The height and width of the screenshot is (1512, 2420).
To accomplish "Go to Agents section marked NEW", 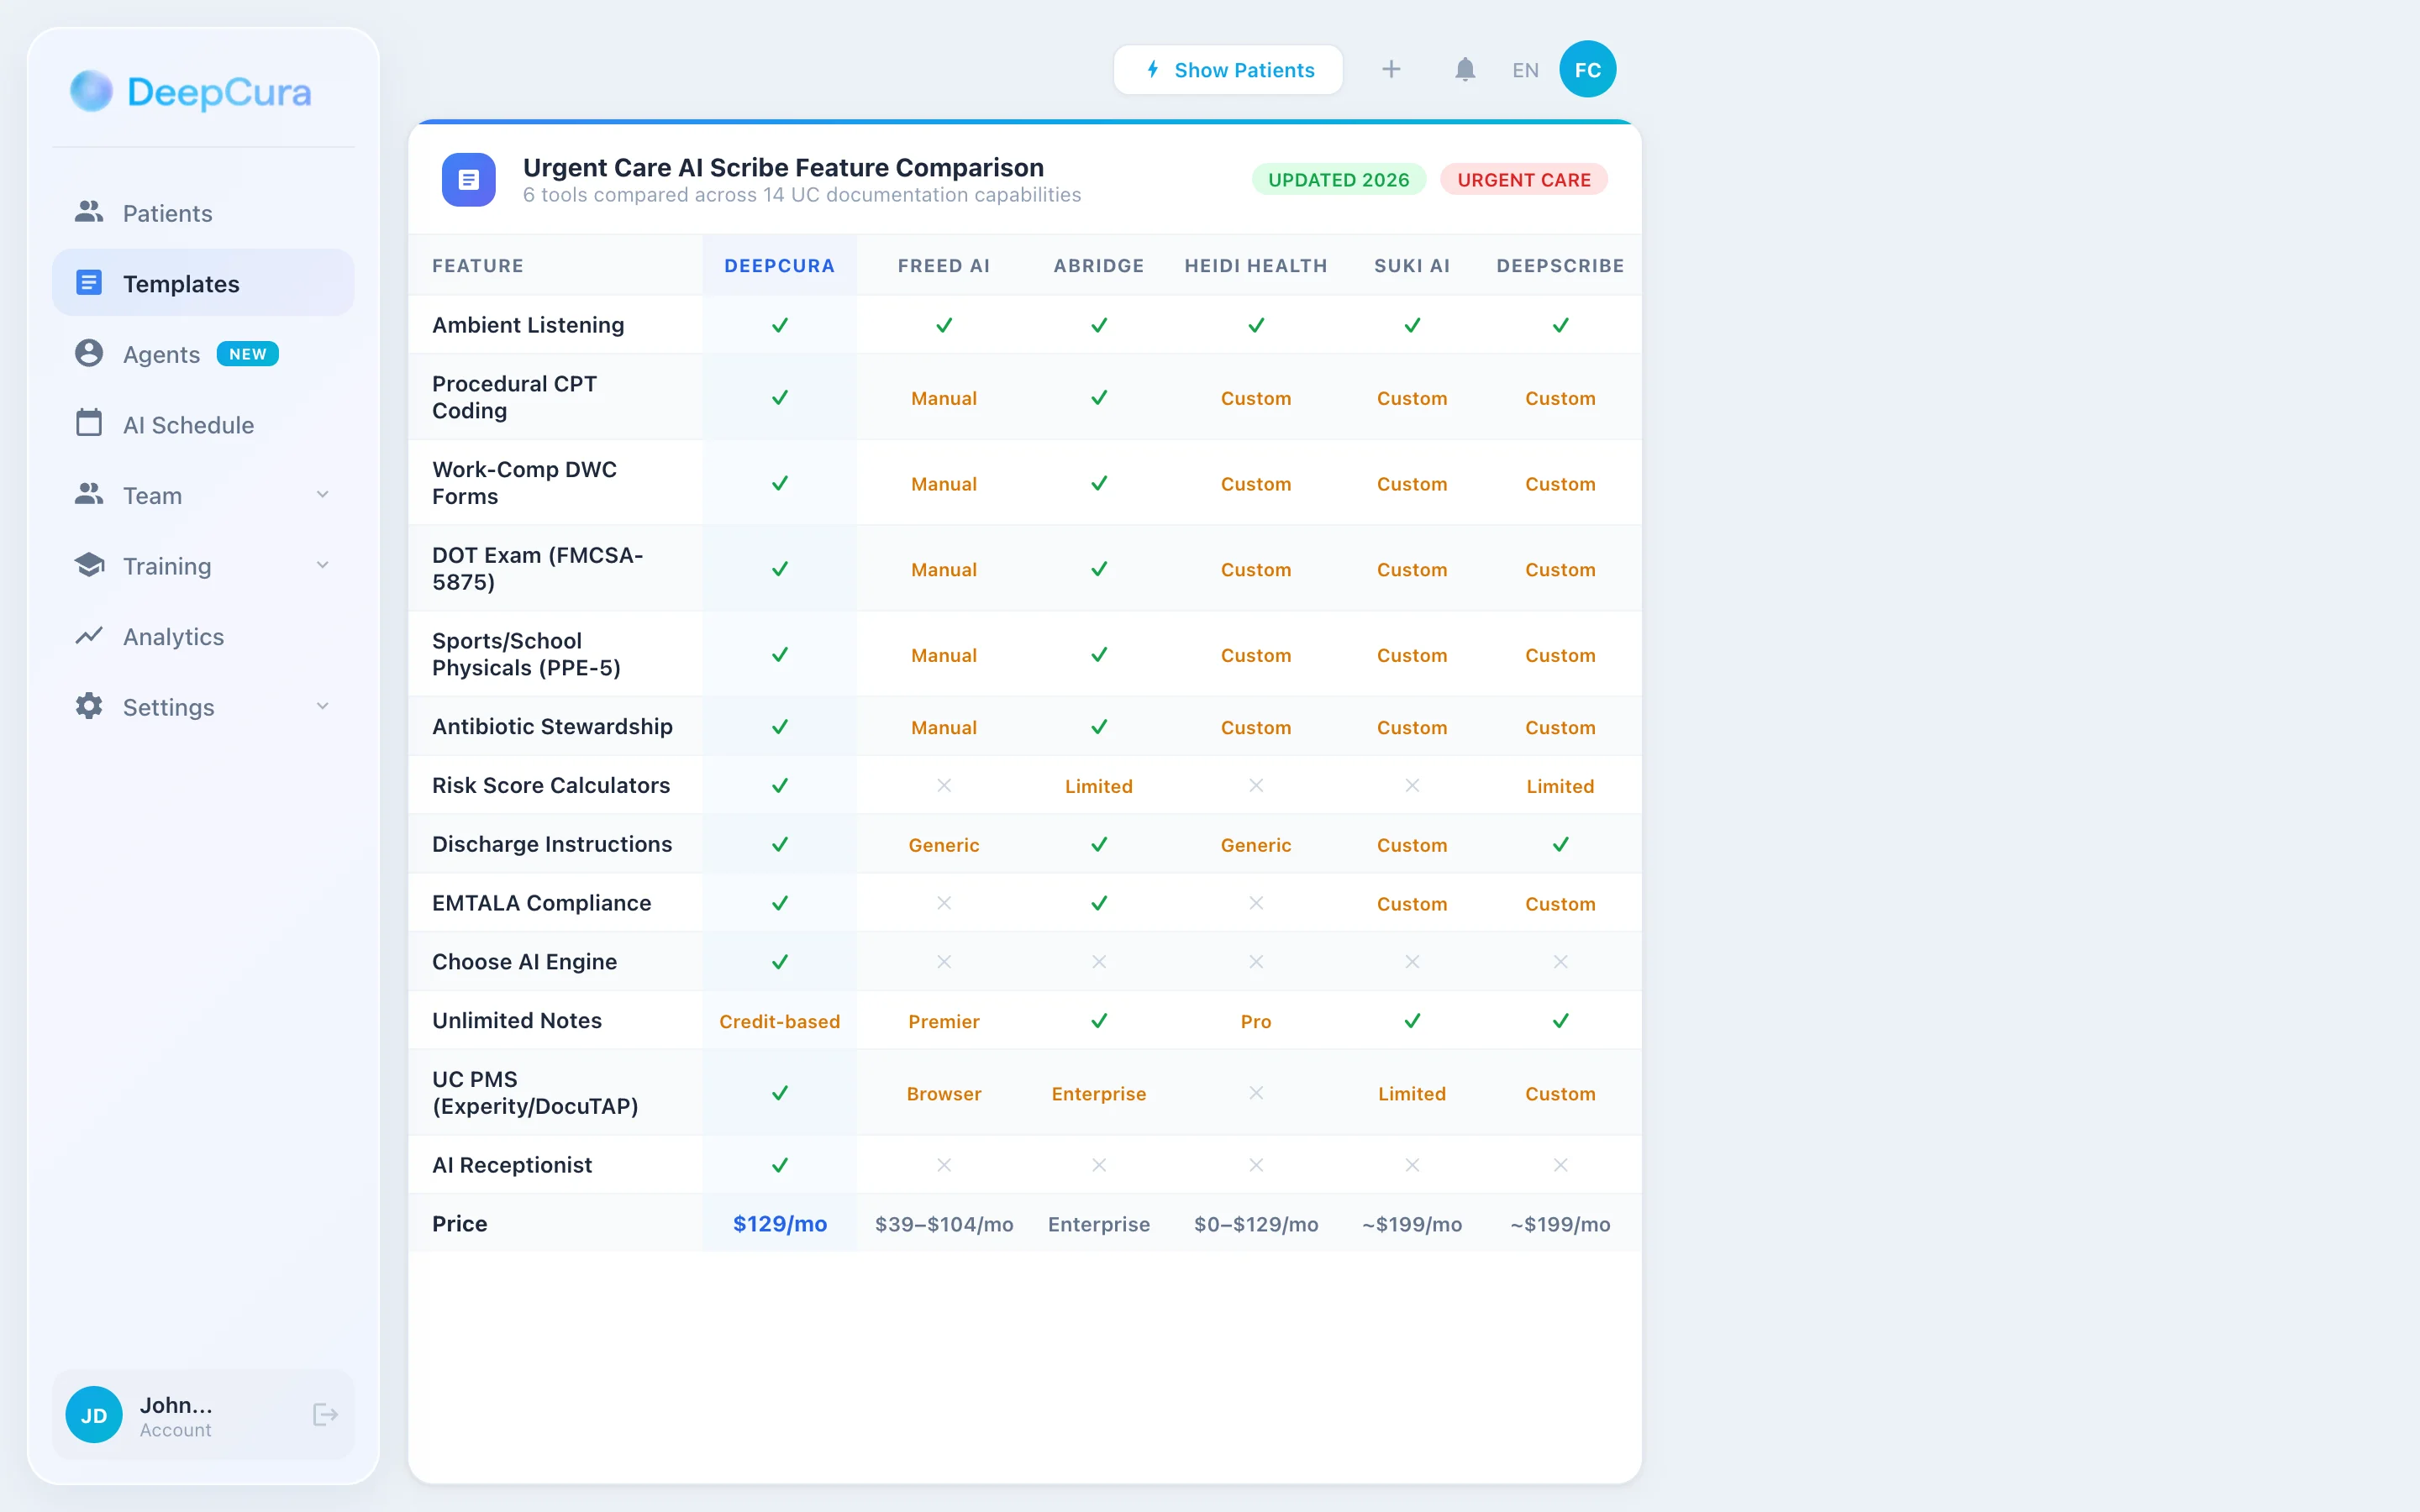I will (x=162, y=354).
